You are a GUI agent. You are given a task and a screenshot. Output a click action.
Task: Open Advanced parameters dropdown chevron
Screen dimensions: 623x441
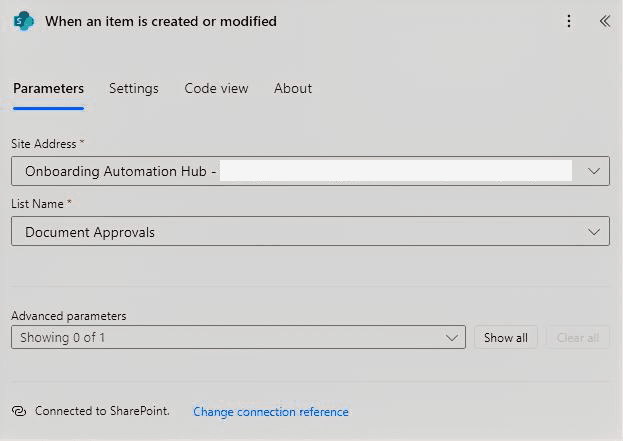click(451, 338)
